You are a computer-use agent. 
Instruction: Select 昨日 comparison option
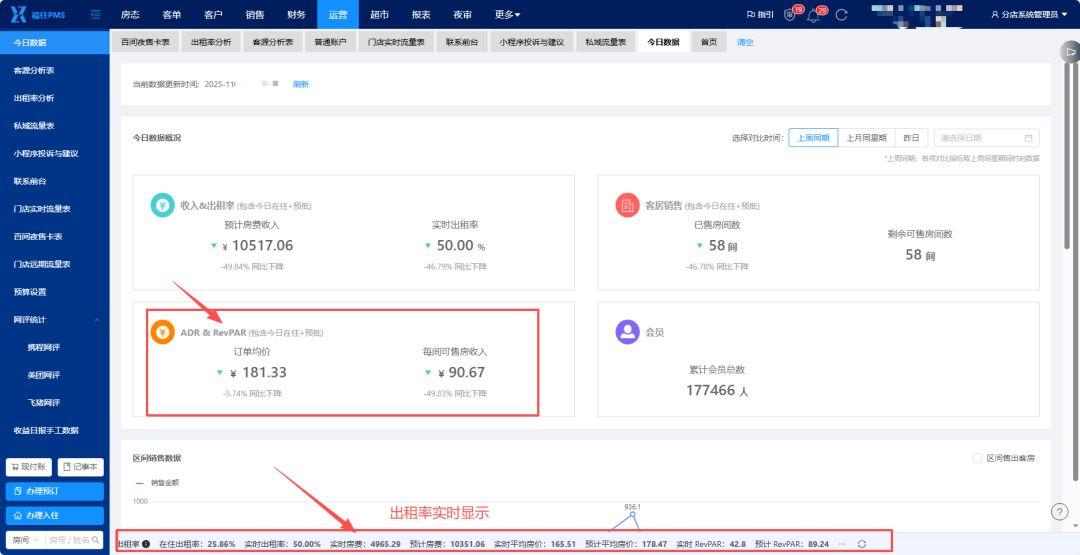[911, 138]
